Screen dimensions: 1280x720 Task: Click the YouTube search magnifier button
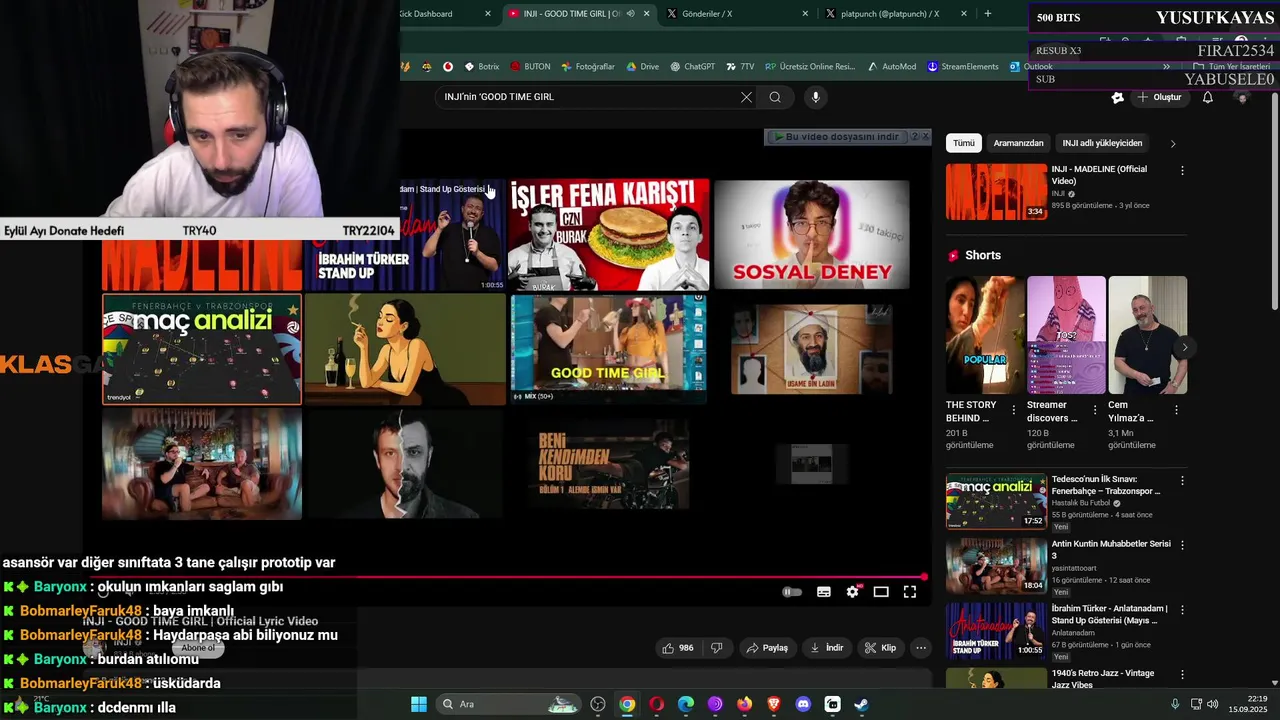775,97
